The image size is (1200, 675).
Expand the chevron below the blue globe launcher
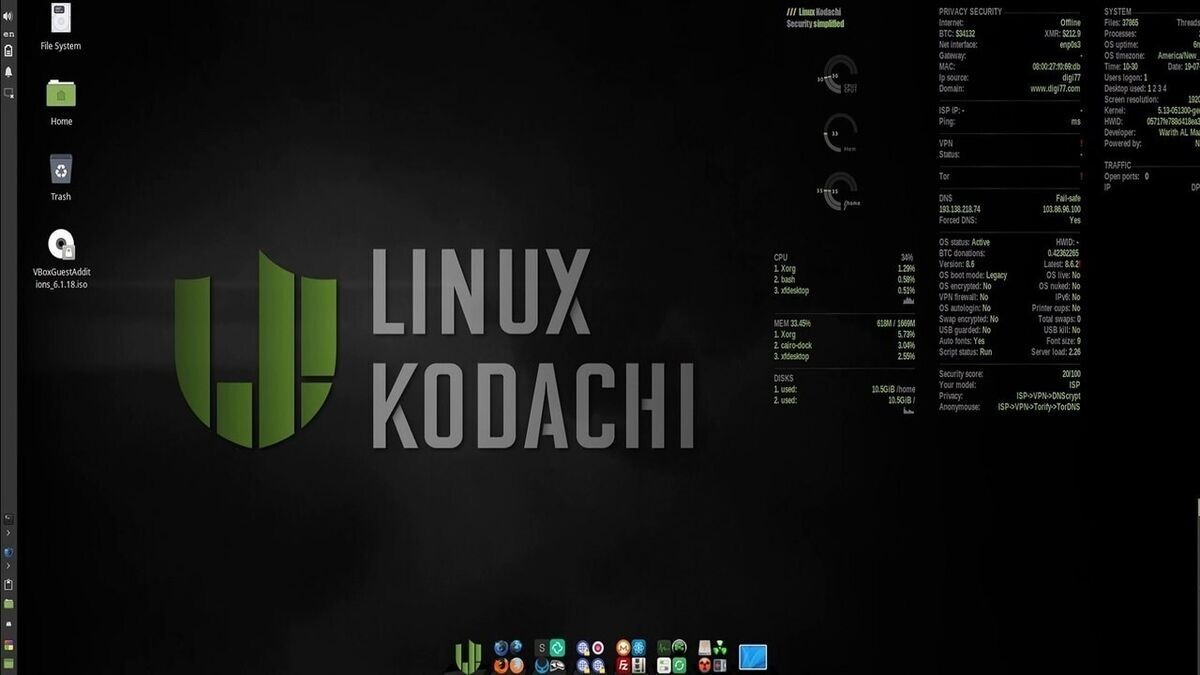8,566
